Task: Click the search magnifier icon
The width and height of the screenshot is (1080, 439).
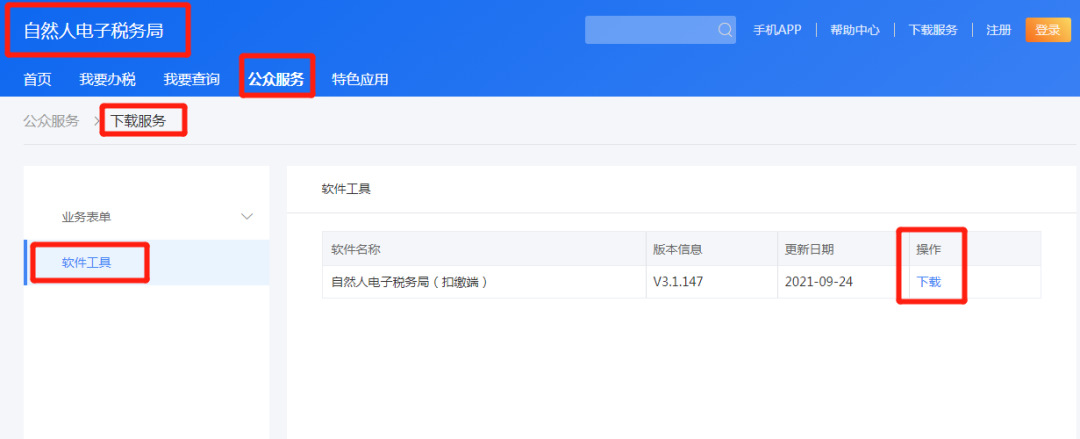Action: (725, 30)
